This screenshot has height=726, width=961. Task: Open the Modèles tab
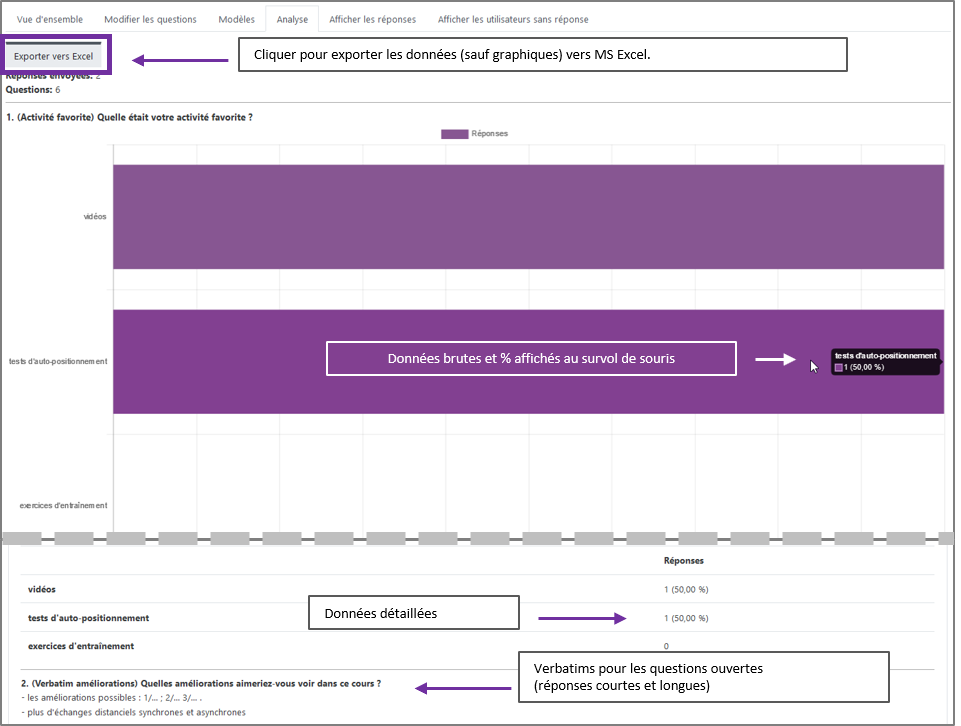tap(236, 19)
